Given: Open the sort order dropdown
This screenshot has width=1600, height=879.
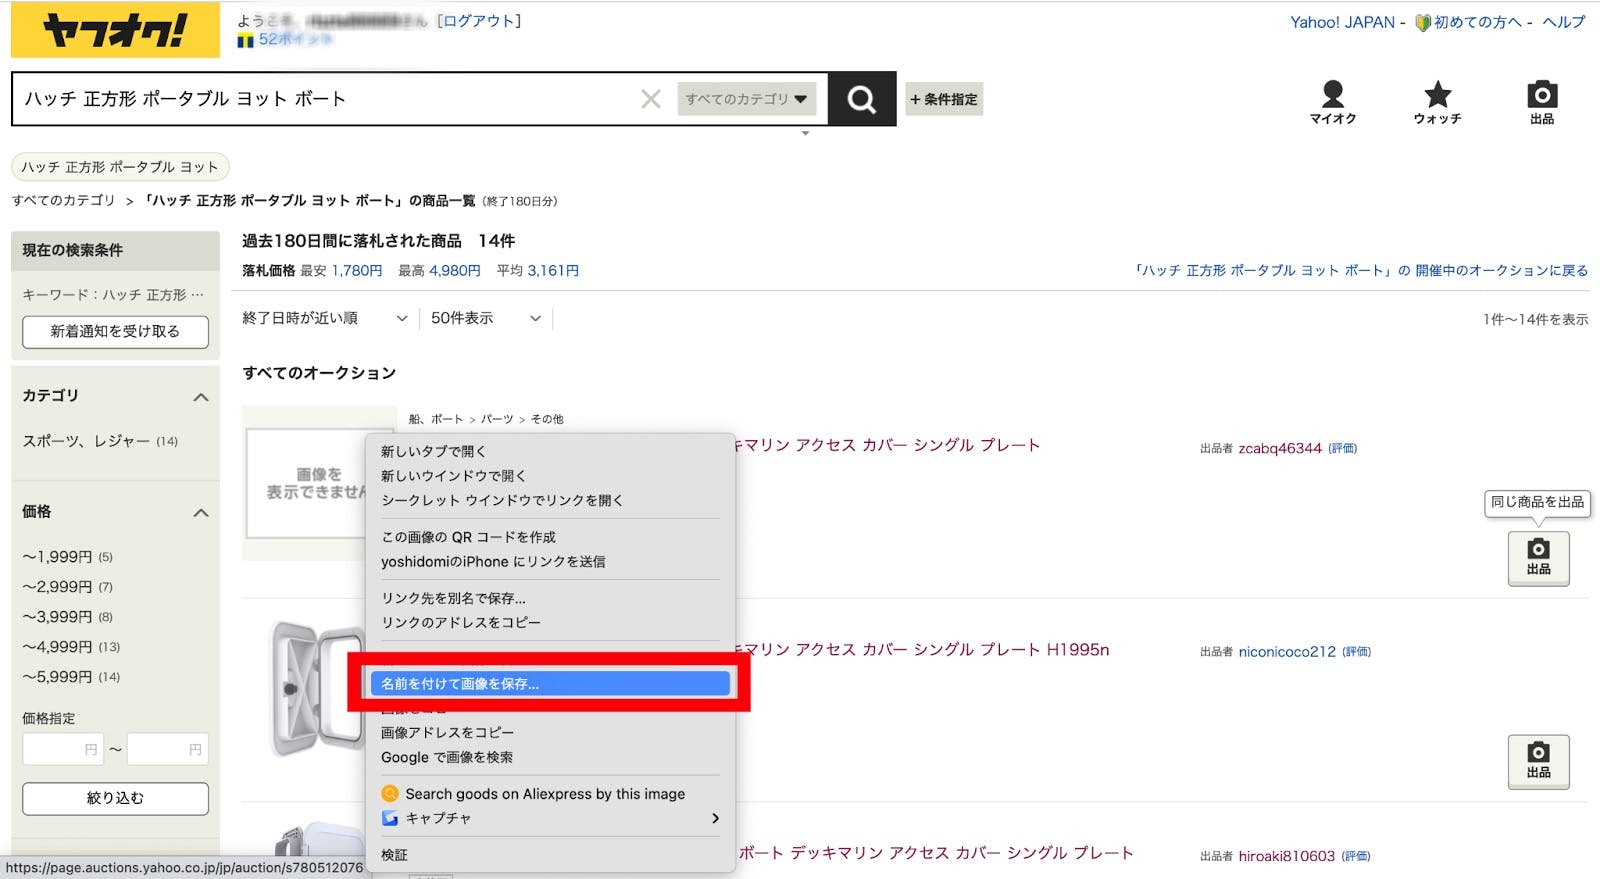Looking at the screenshot, I should point(325,318).
